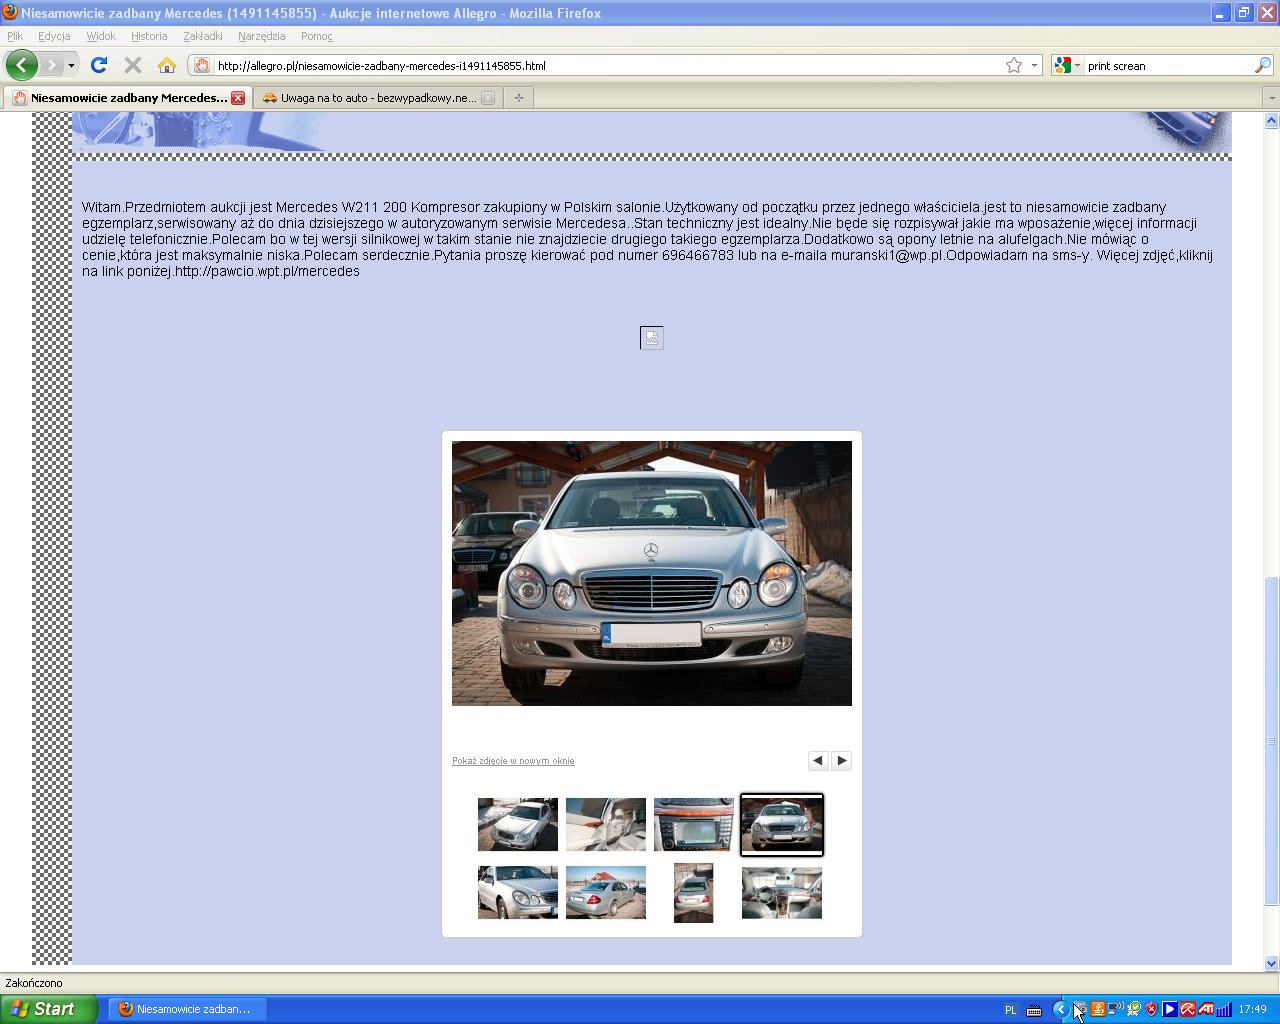Click the Avira red umbrella tray icon
Screen dimensions: 1280x1024
click(x=1187, y=1010)
